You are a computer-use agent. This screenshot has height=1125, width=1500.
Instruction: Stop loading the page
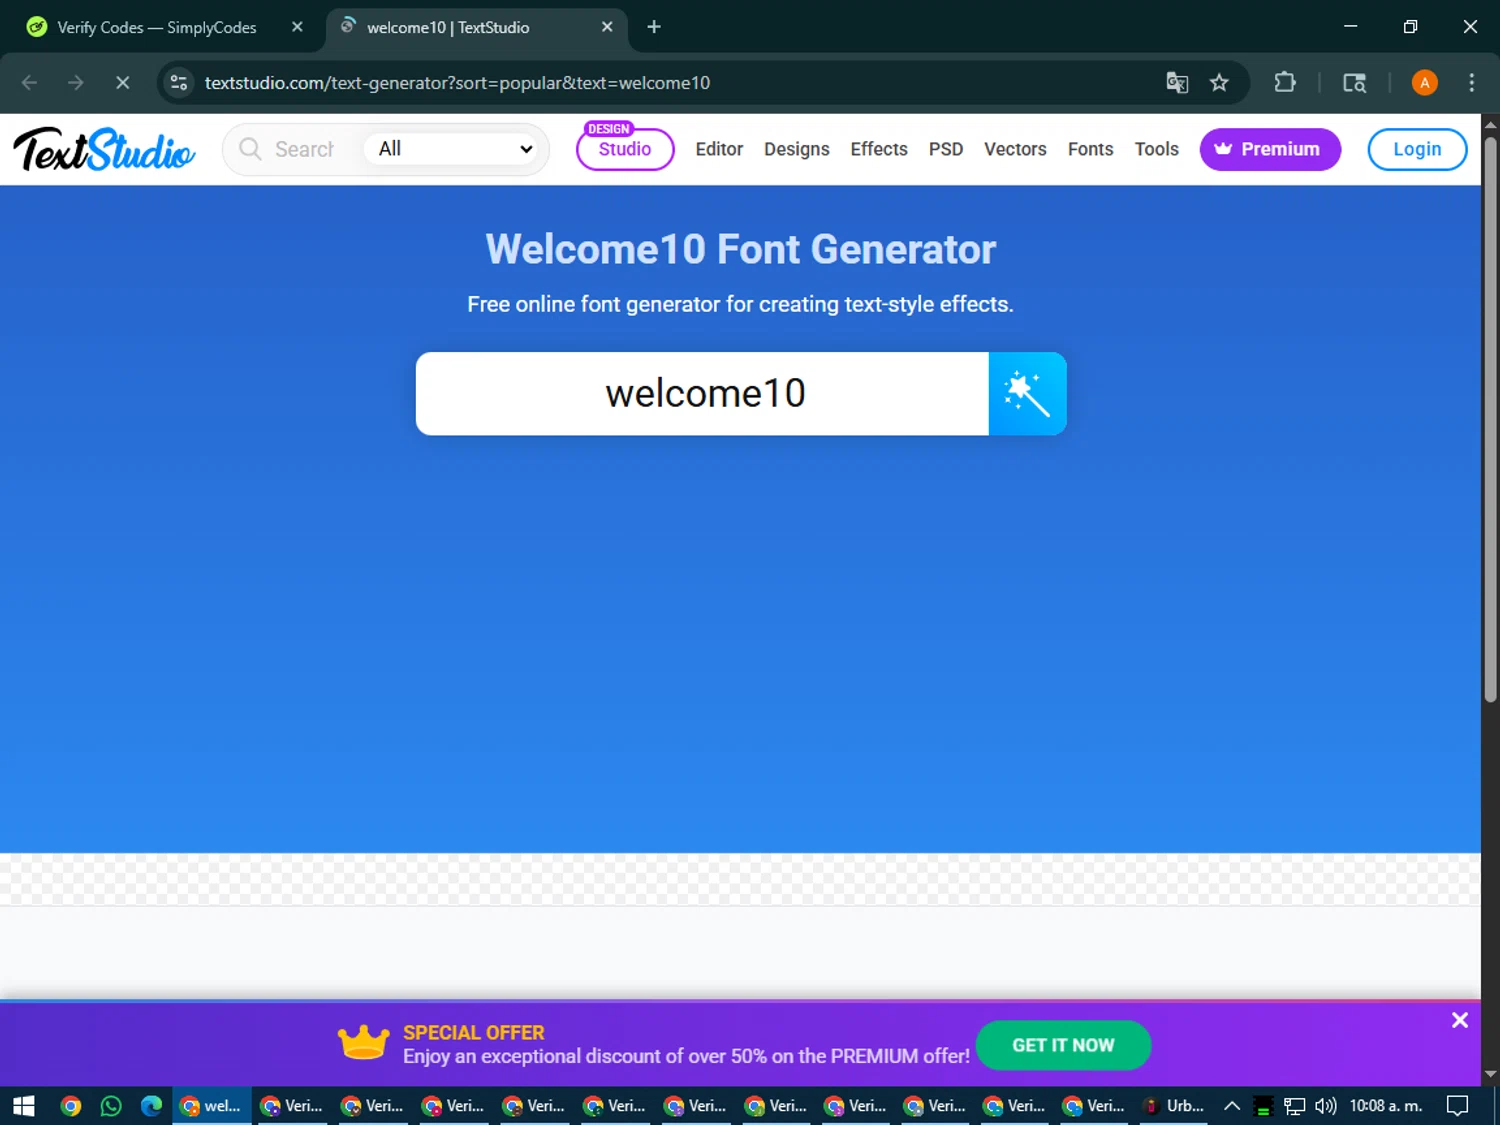(x=123, y=83)
